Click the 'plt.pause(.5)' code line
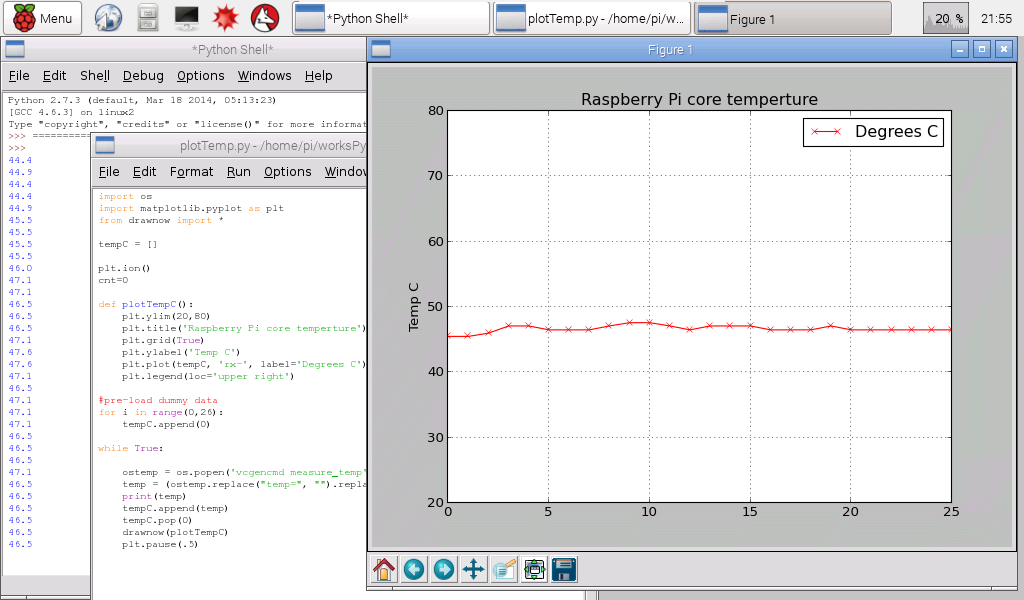This screenshot has height=600, width=1024. point(160,544)
